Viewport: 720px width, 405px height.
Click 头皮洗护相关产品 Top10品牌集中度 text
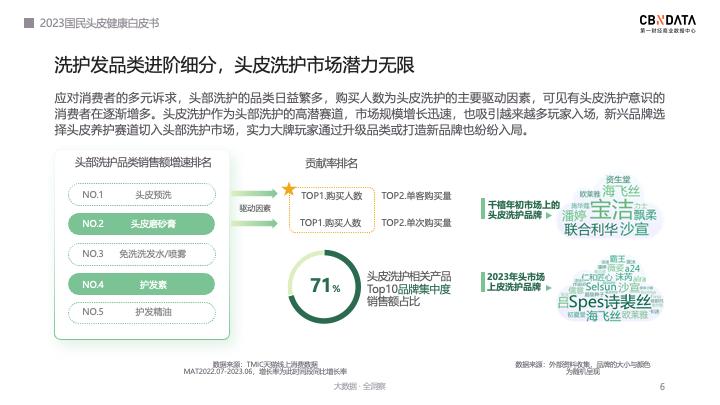coord(409,283)
